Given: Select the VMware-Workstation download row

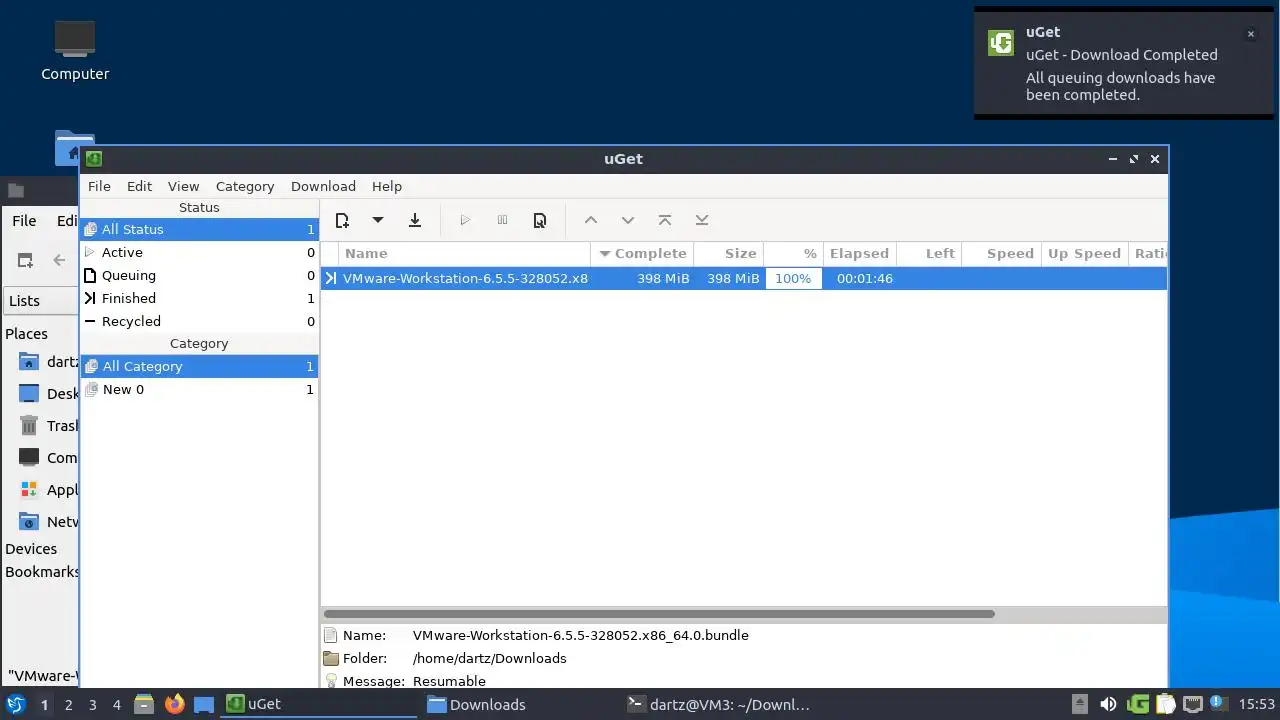Looking at the screenshot, I should pyautogui.click(x=744, y=278).
